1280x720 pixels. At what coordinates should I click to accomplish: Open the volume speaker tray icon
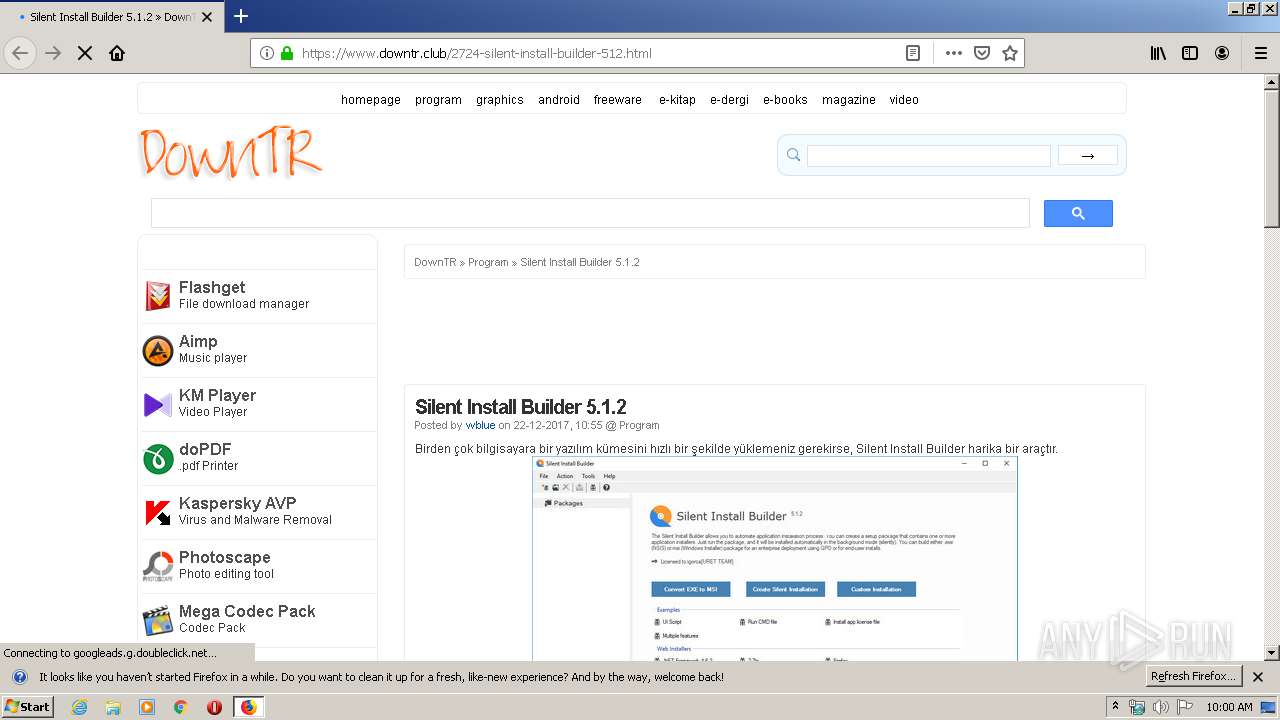(x=1161, y=707)
